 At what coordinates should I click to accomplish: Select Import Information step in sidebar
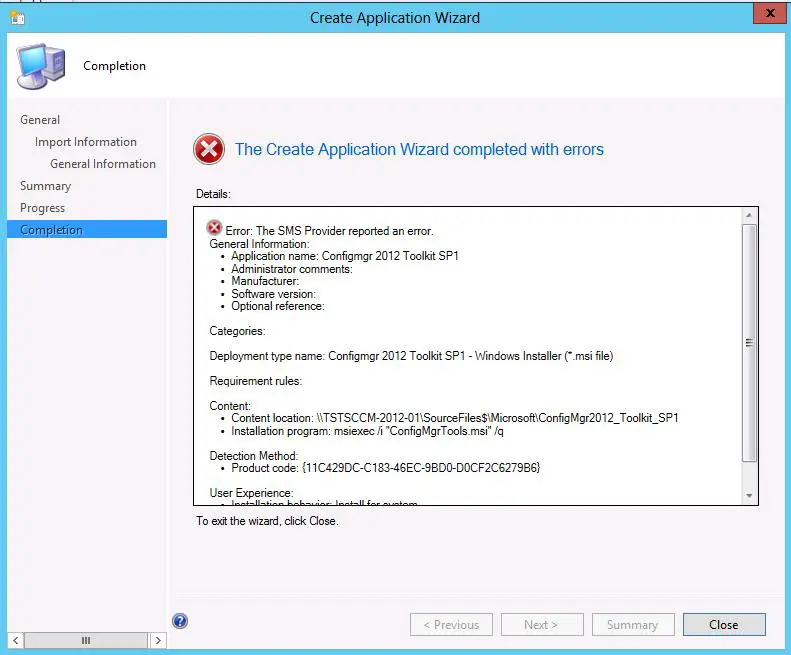pos(86,142)
